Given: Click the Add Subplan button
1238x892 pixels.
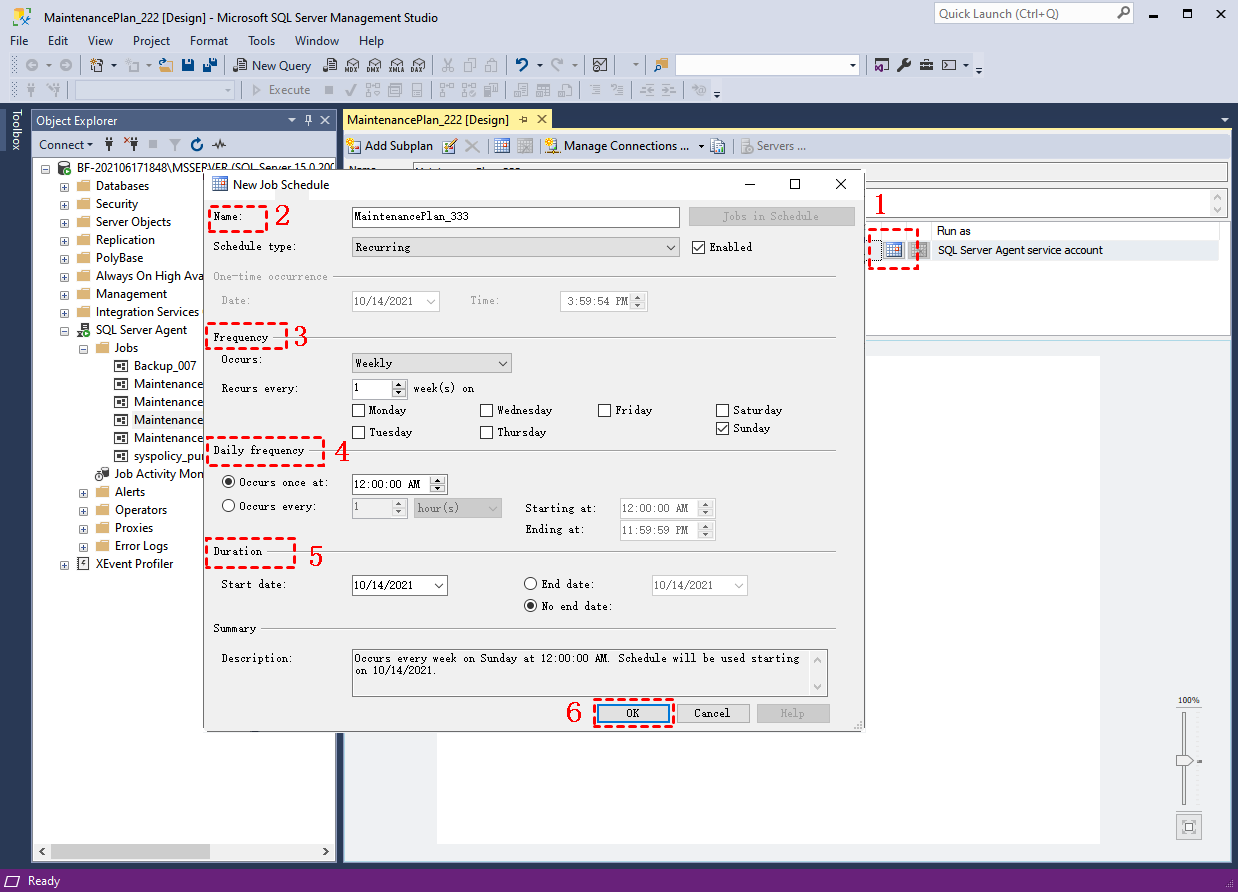Looking at the screenshot, I should [390, 146].
